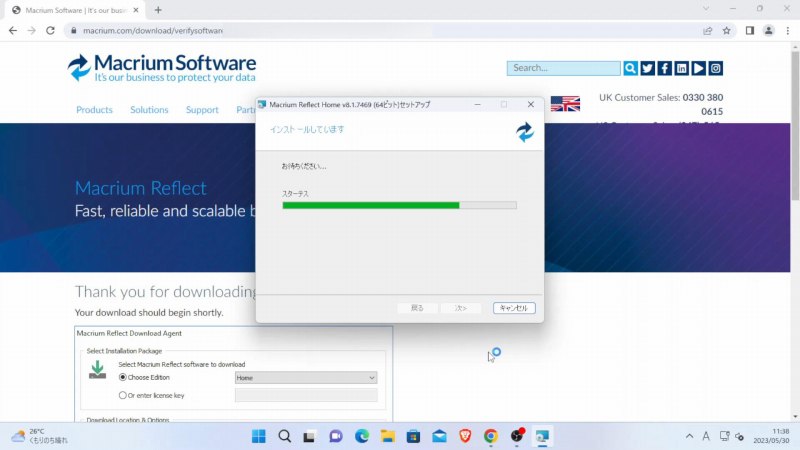Screen dimensions: 800x450
Task: Minimize the setup dialog window
Action: coord(478,105)
